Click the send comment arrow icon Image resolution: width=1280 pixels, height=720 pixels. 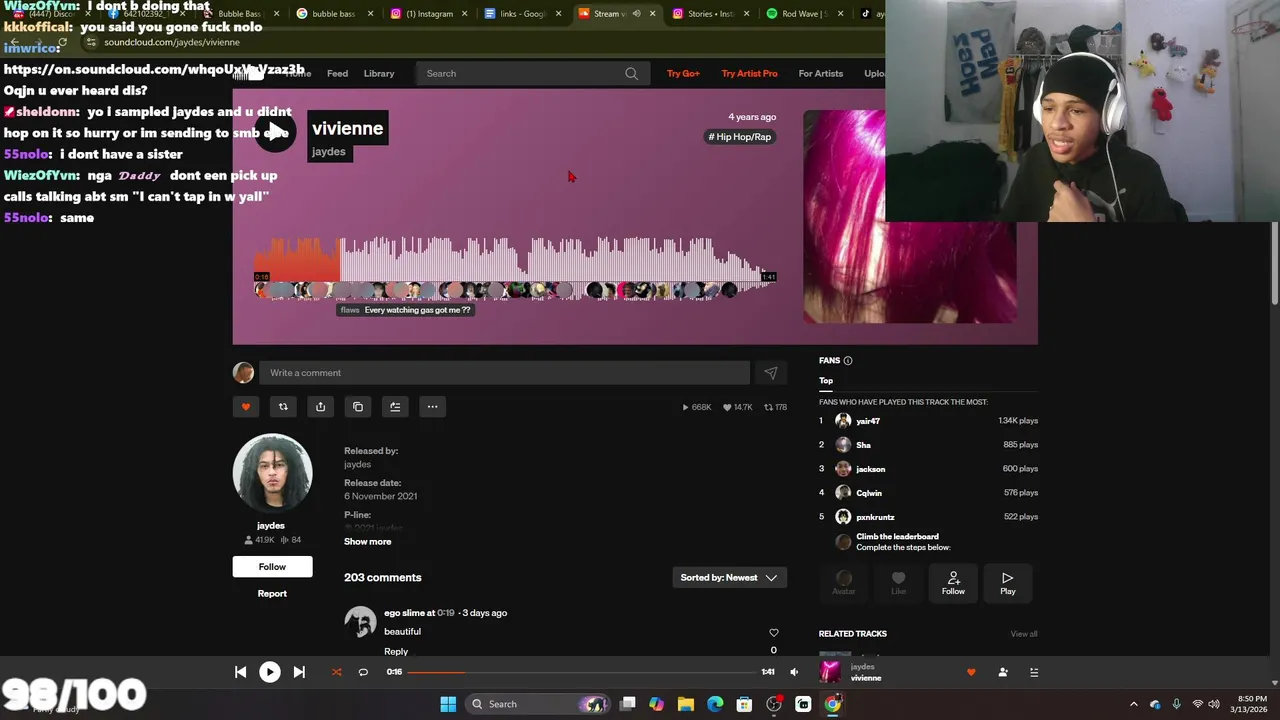pos(771,373)
